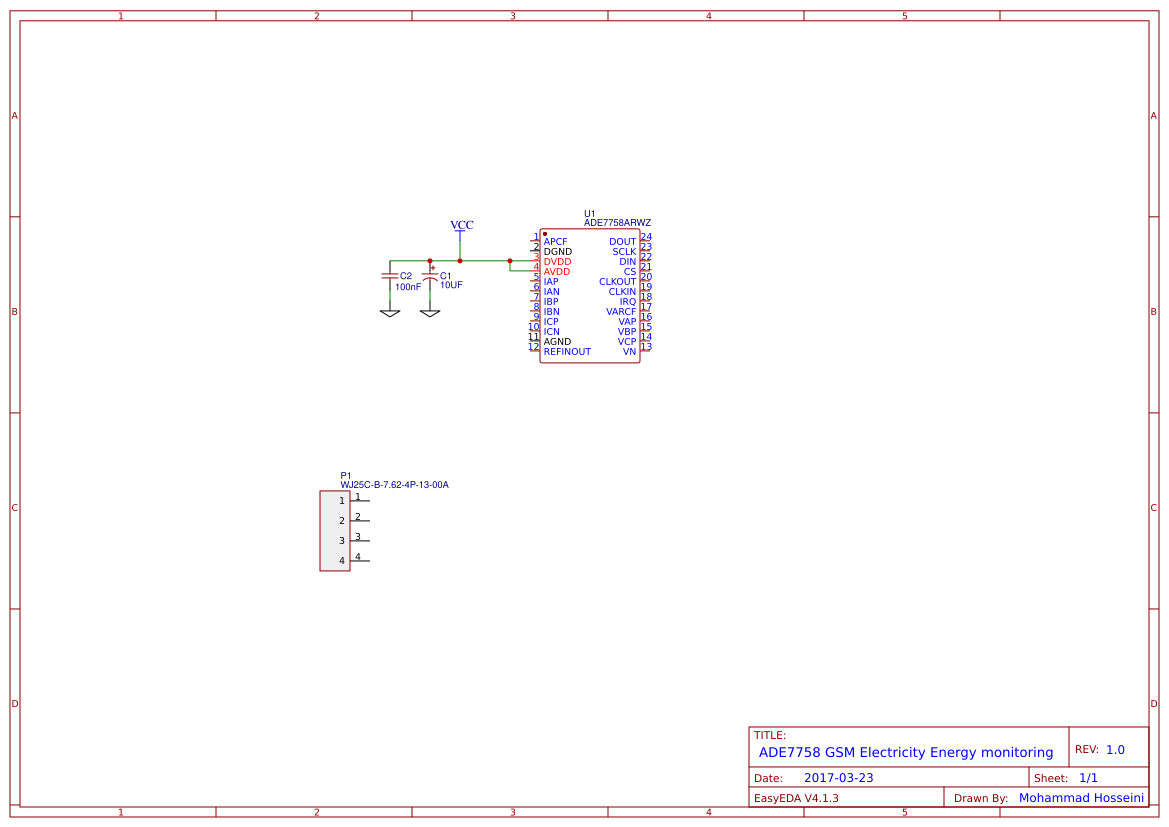The image size is (1169, 827).
Task: Select the ADE7758ARWZ component symbol U1
Action: (590, 295)
